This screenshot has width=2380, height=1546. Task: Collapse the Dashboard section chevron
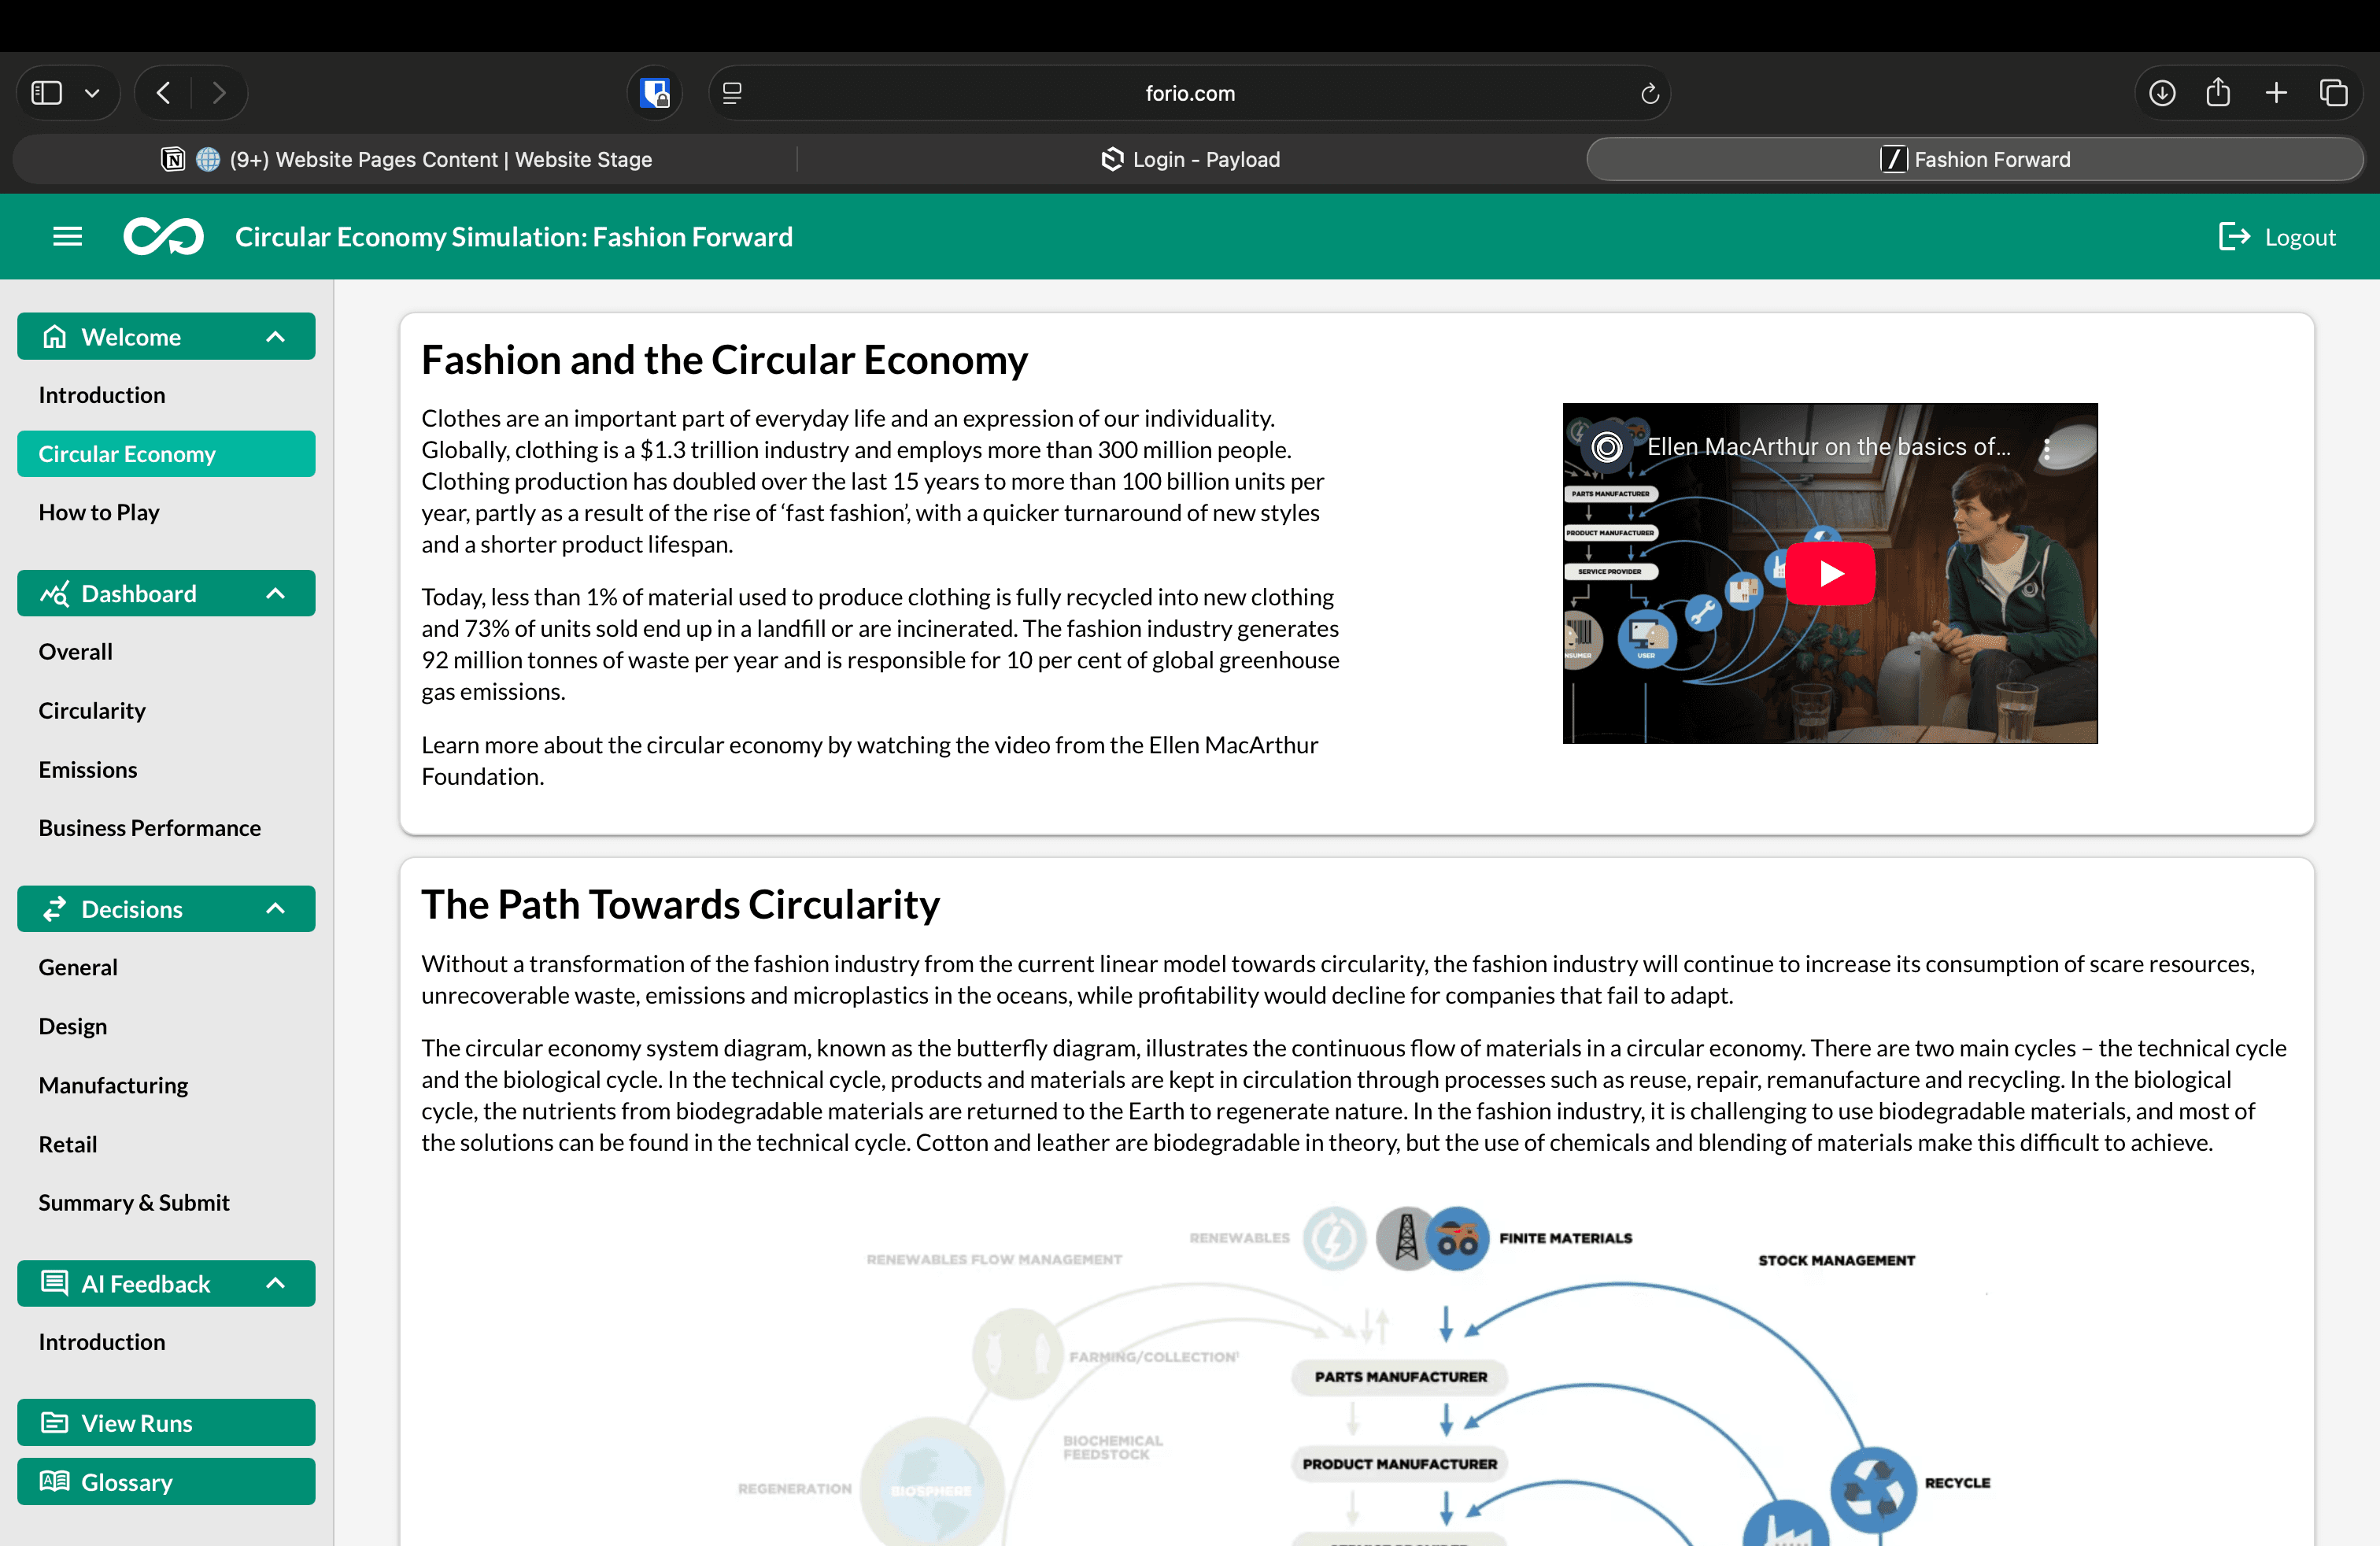point(276,594)
